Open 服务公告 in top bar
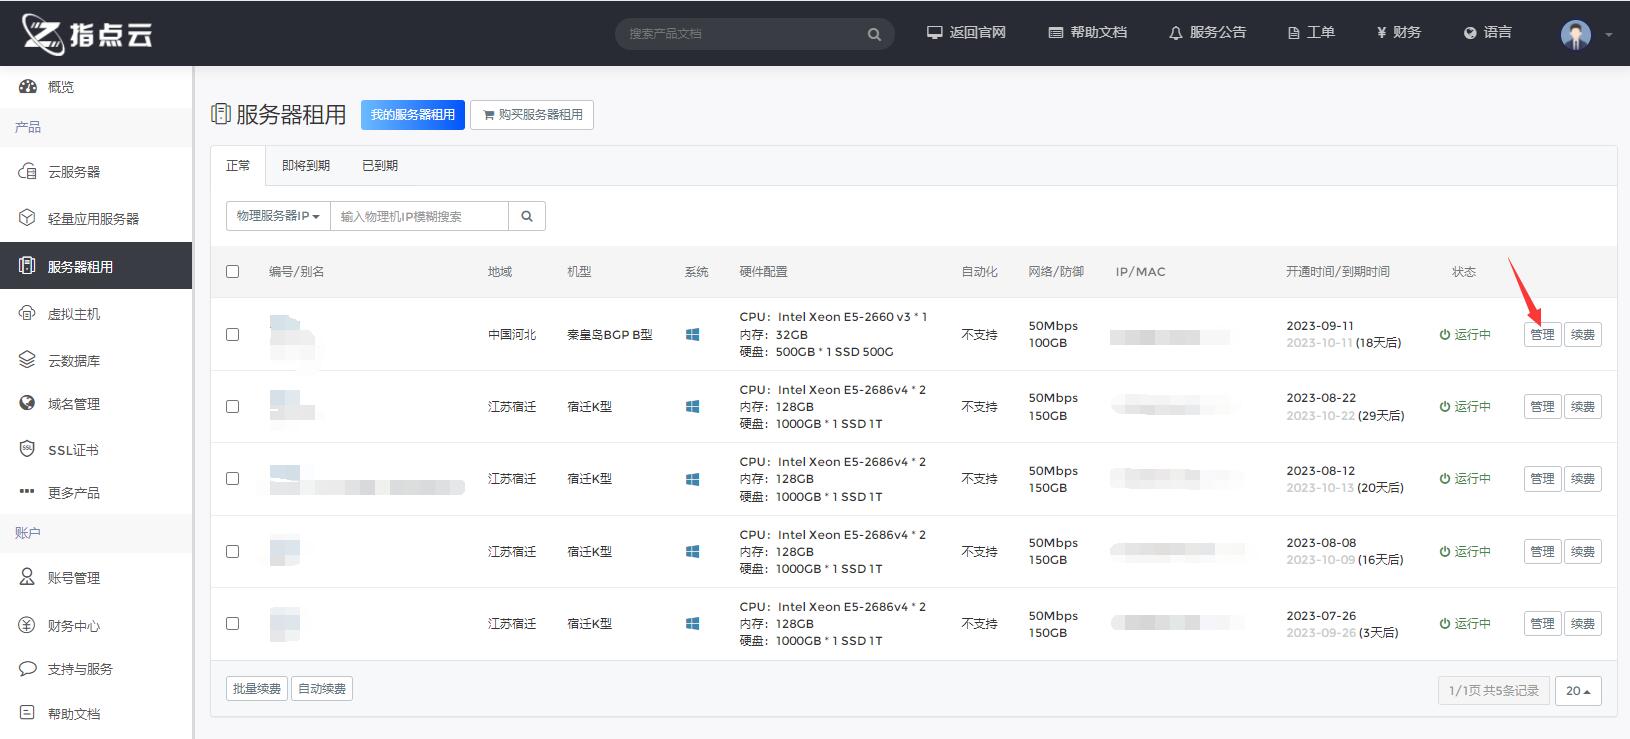This screenshot has width=1630, height=739. coord(1207,32)
